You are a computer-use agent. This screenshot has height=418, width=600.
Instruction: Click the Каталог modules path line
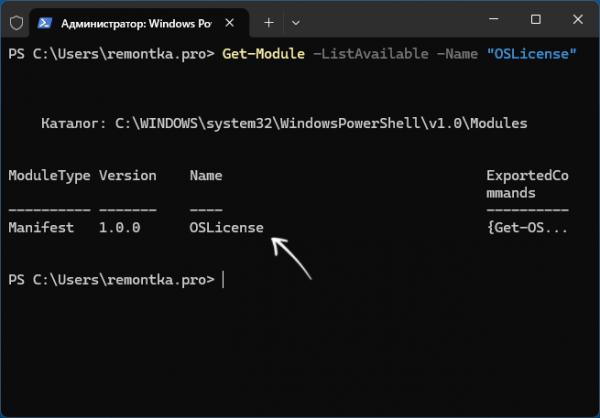(x=284, y=124)
